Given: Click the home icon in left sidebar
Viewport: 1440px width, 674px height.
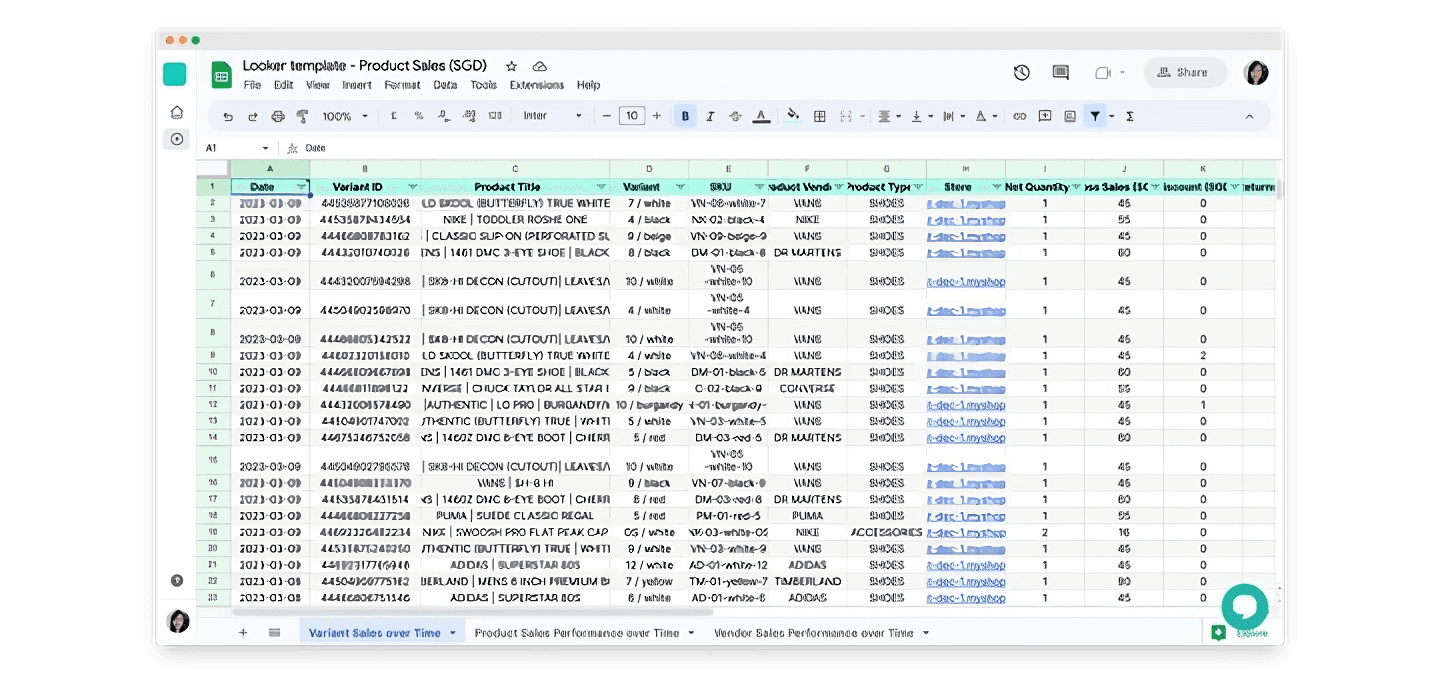Looking at the screenshot, I should click(177, 112).
